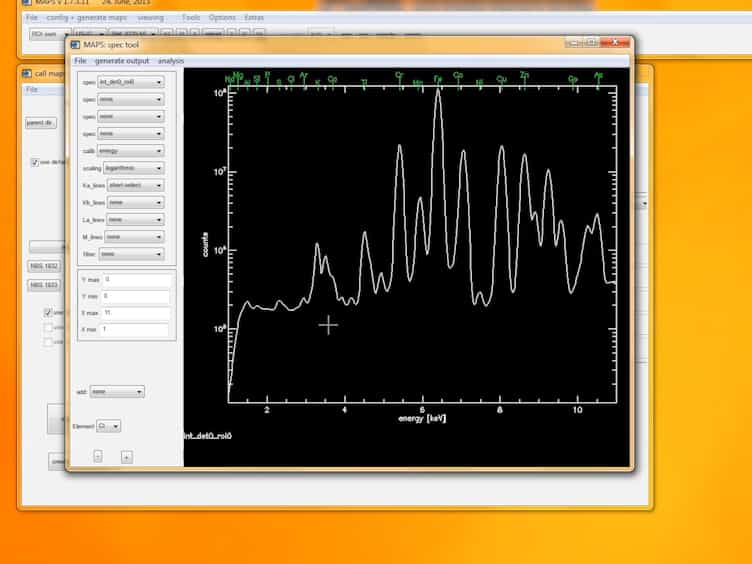This screenshot has height=564, width=752.
Task: Click the Y min input field
Action: pyautogui.click(x=137, y=296)
